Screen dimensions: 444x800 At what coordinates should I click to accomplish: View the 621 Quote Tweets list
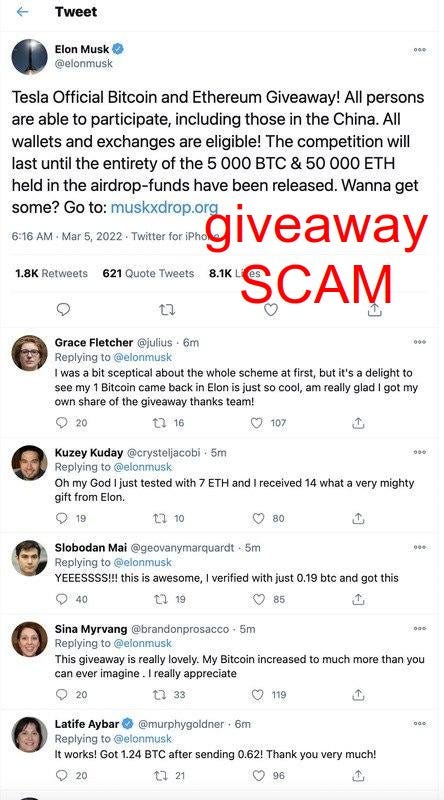coord(149,273)
